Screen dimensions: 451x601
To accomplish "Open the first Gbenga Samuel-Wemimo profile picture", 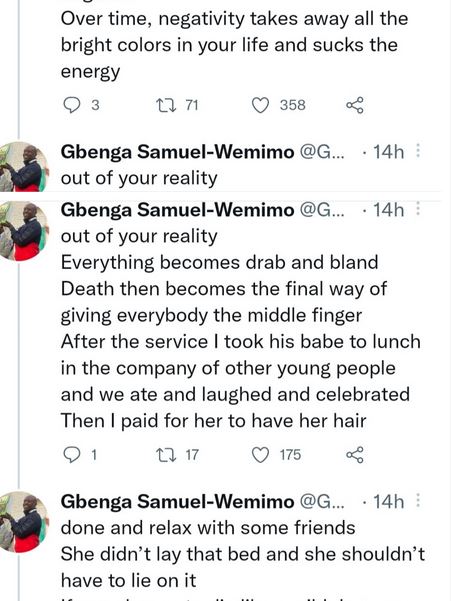I will (24, 167).
